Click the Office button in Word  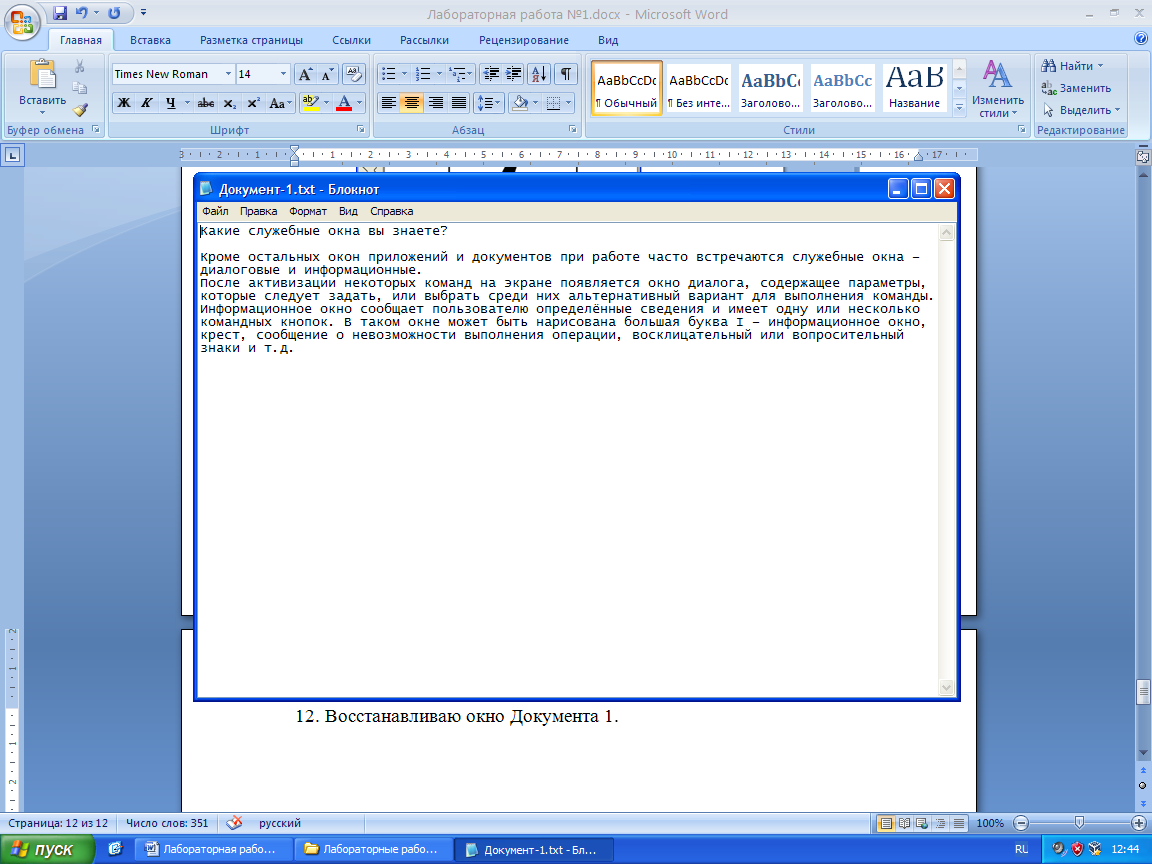[x=22, y=21]
